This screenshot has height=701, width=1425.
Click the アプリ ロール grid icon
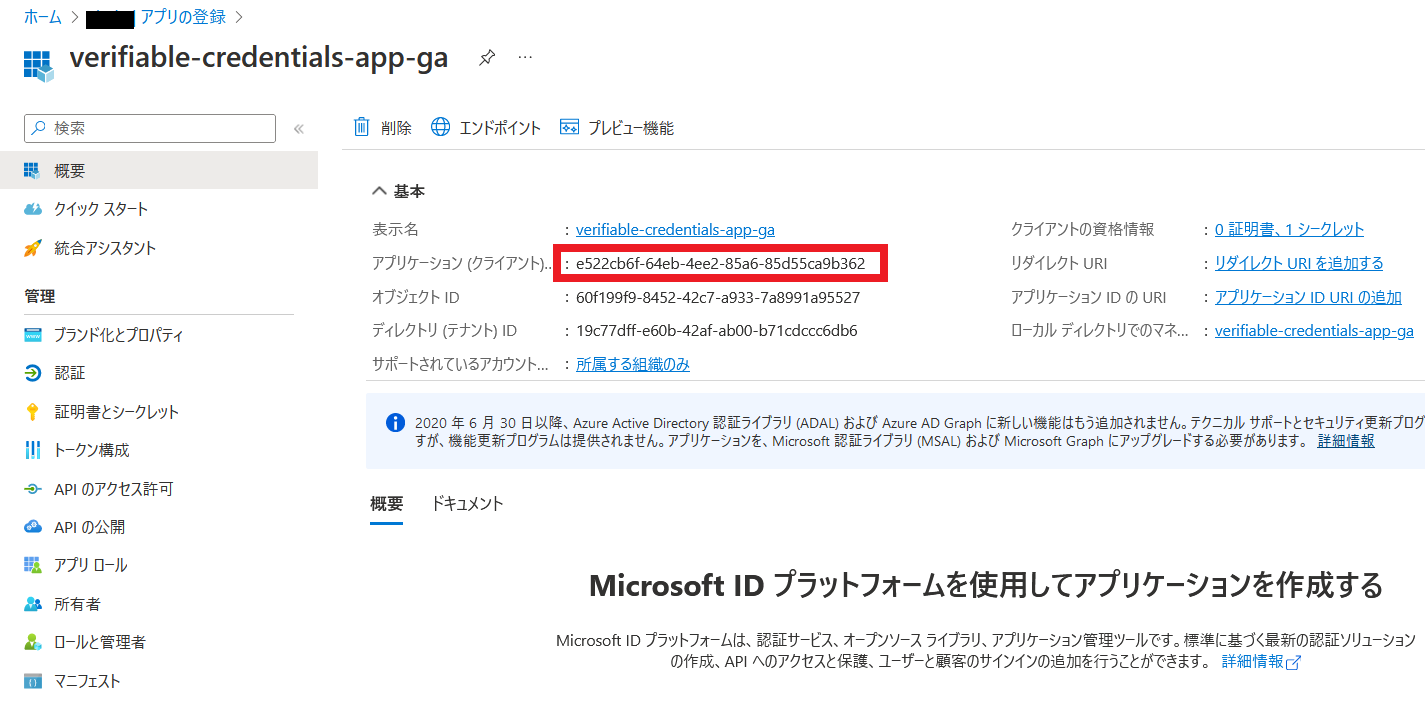point(33,565)
